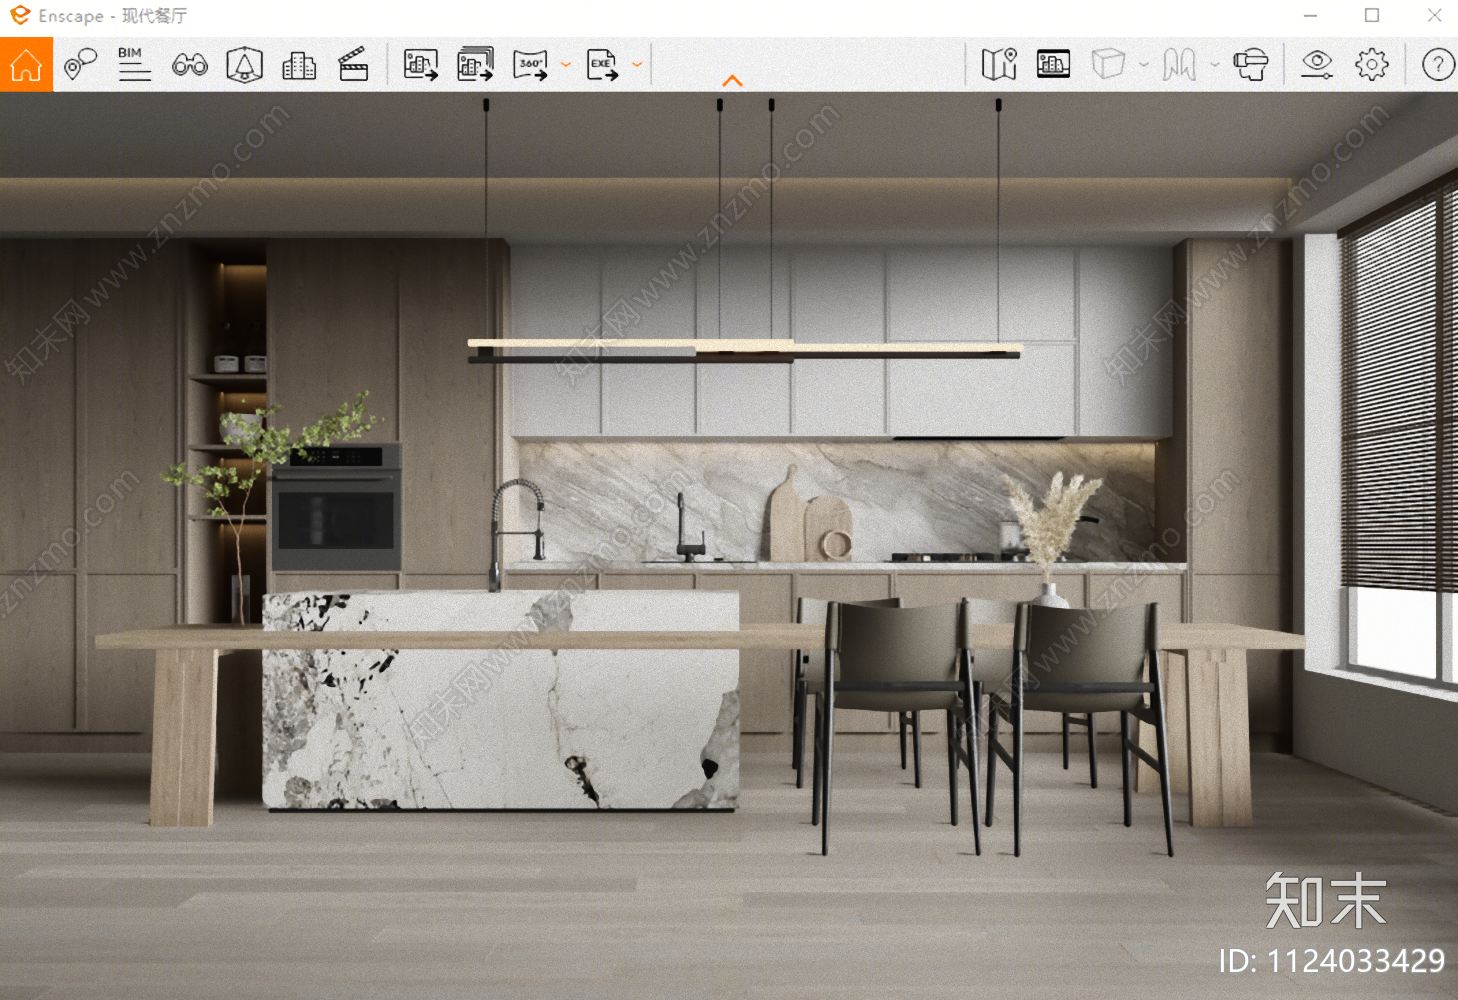
Task: Open the Help question mark icon
Action: coord(1438,65)
